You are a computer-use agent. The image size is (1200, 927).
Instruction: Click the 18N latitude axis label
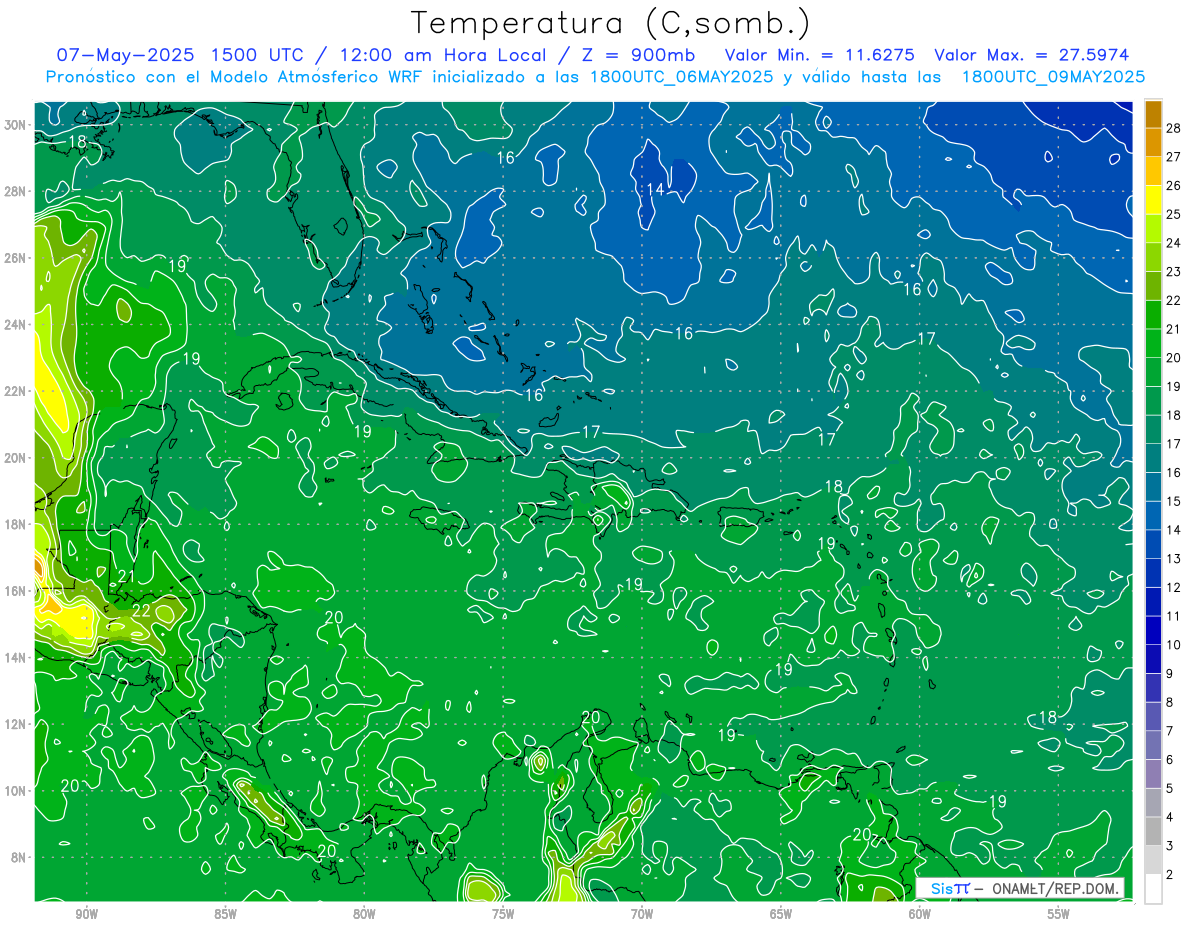[15, 524]
